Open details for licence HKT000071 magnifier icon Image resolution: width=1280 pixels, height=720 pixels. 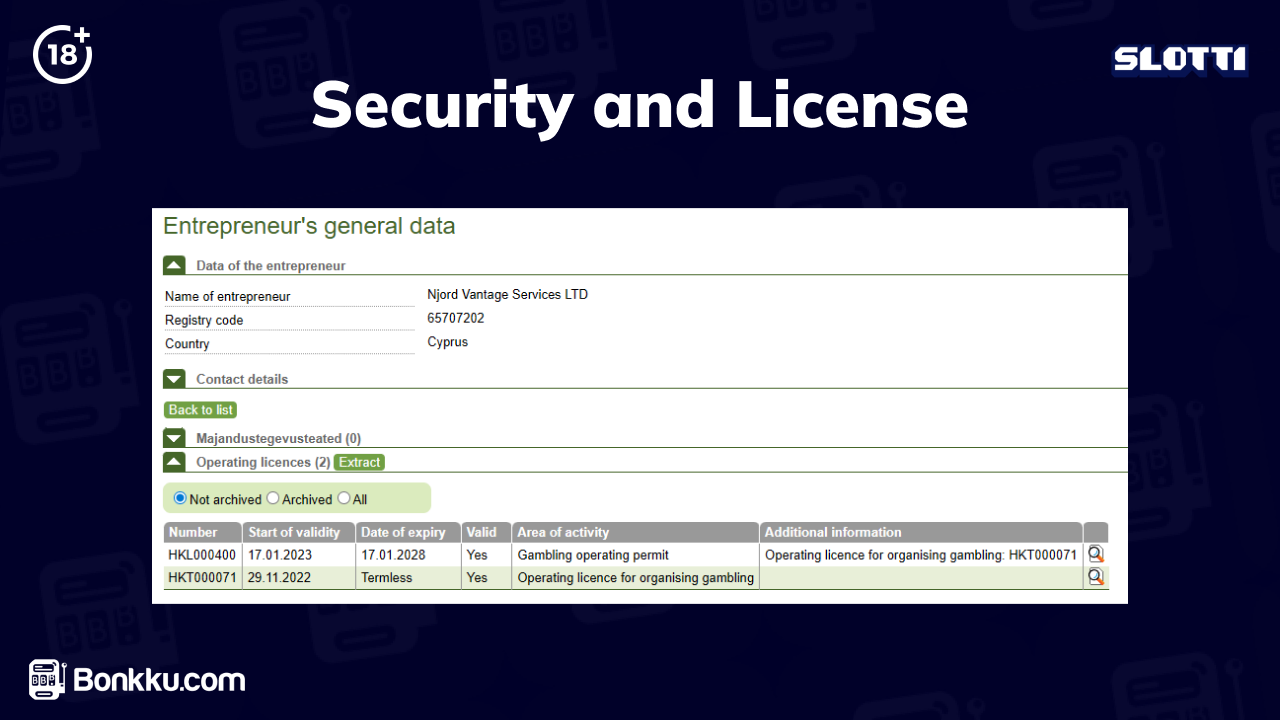click(x=1096, y=577)
